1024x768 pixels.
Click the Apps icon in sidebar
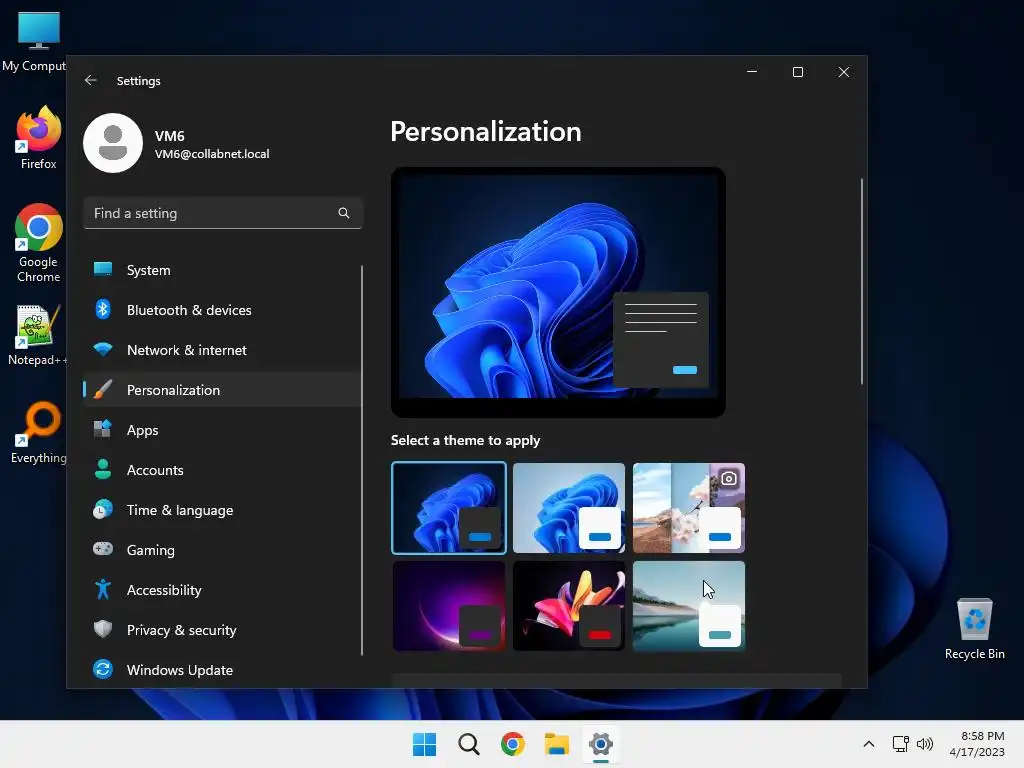[103, 429]
